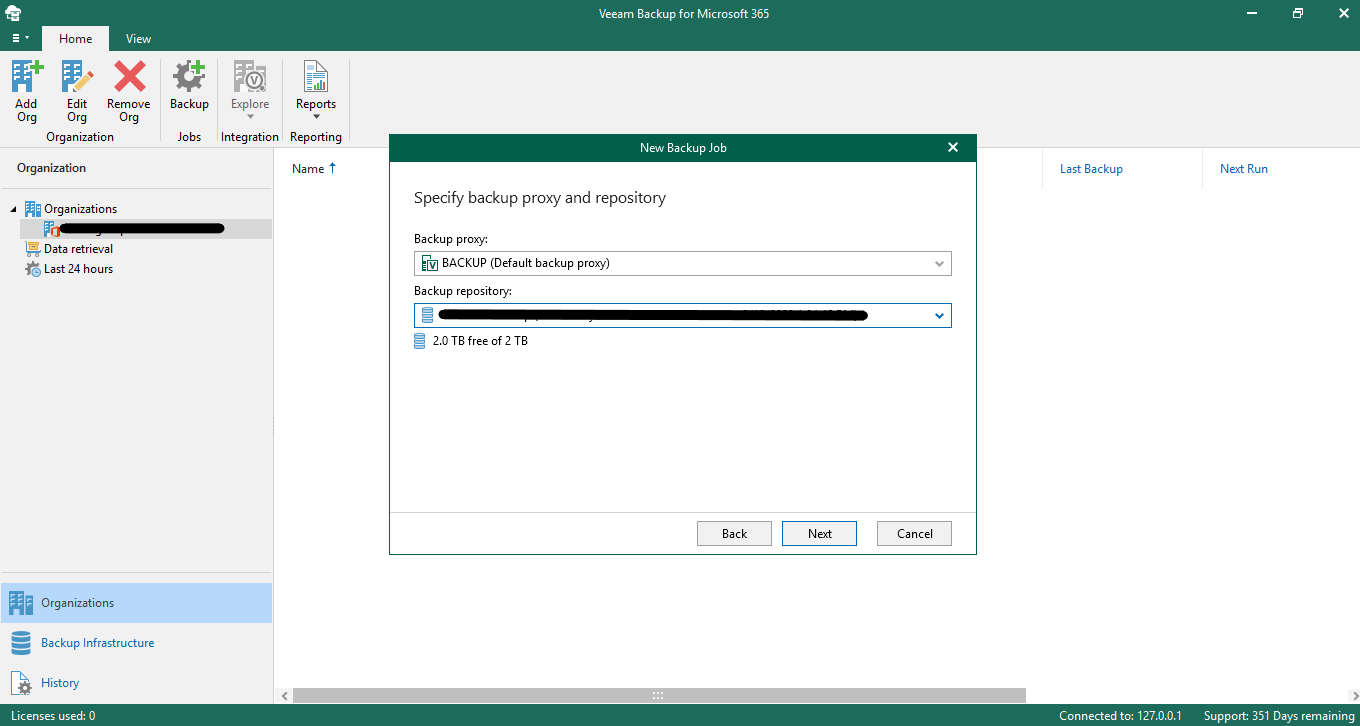Switch to the View tab

(138, 39)
